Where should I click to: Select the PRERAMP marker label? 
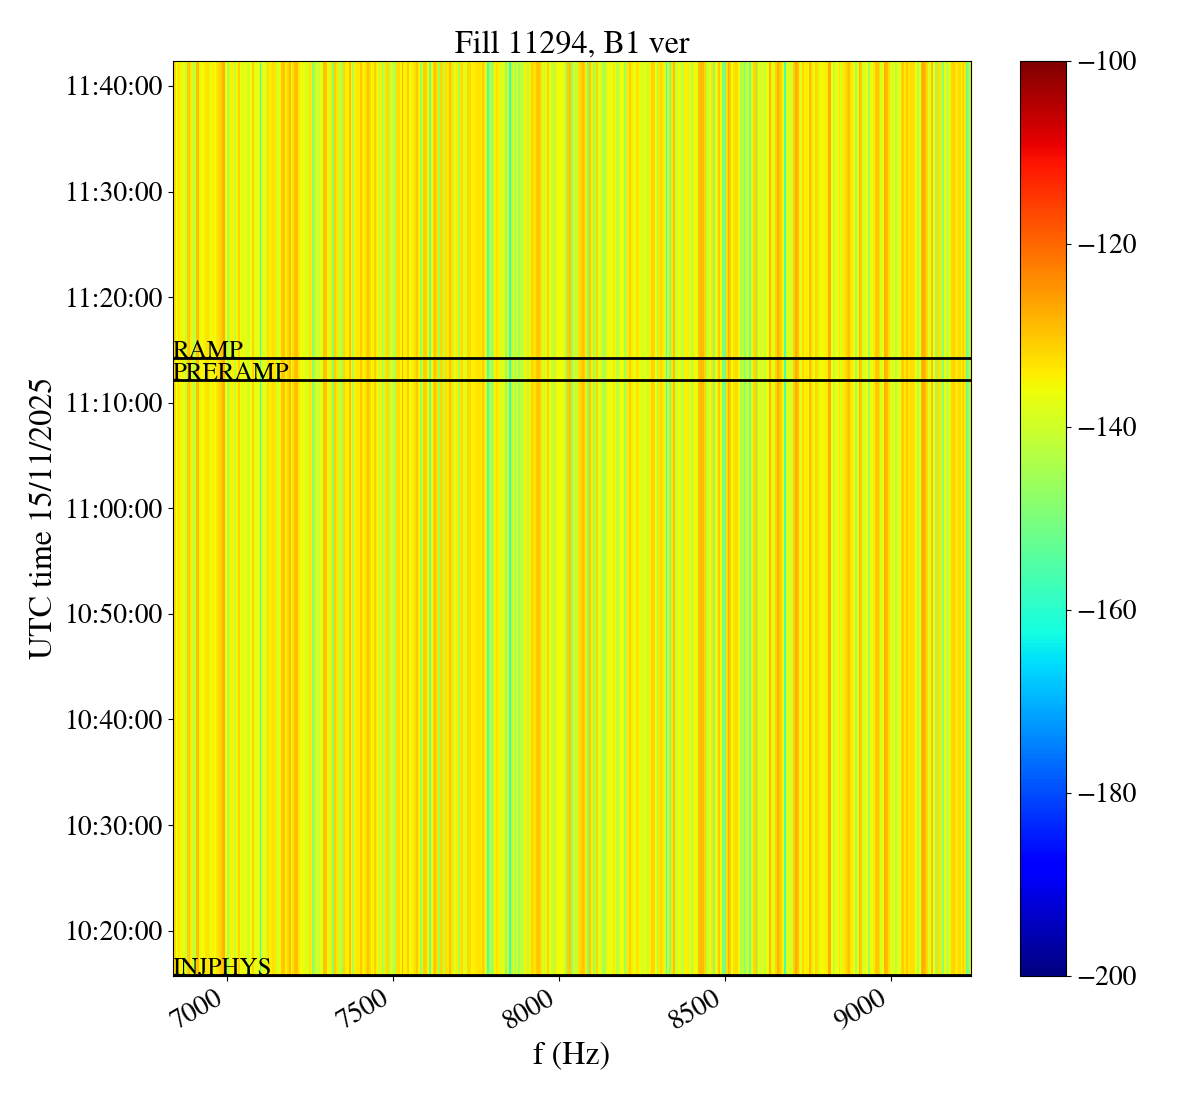pos(231,372)
